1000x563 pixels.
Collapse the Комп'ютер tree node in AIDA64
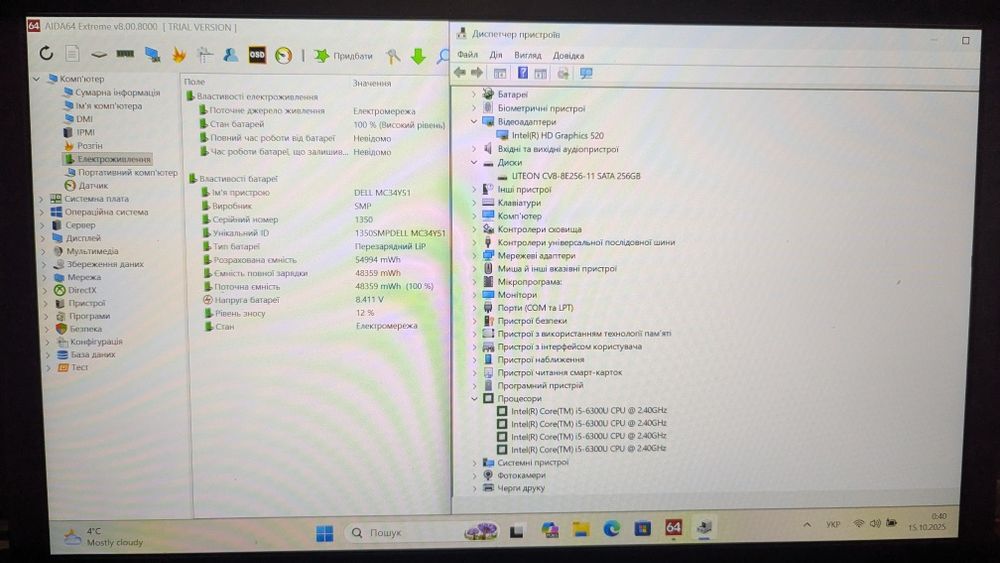[36, 78]
